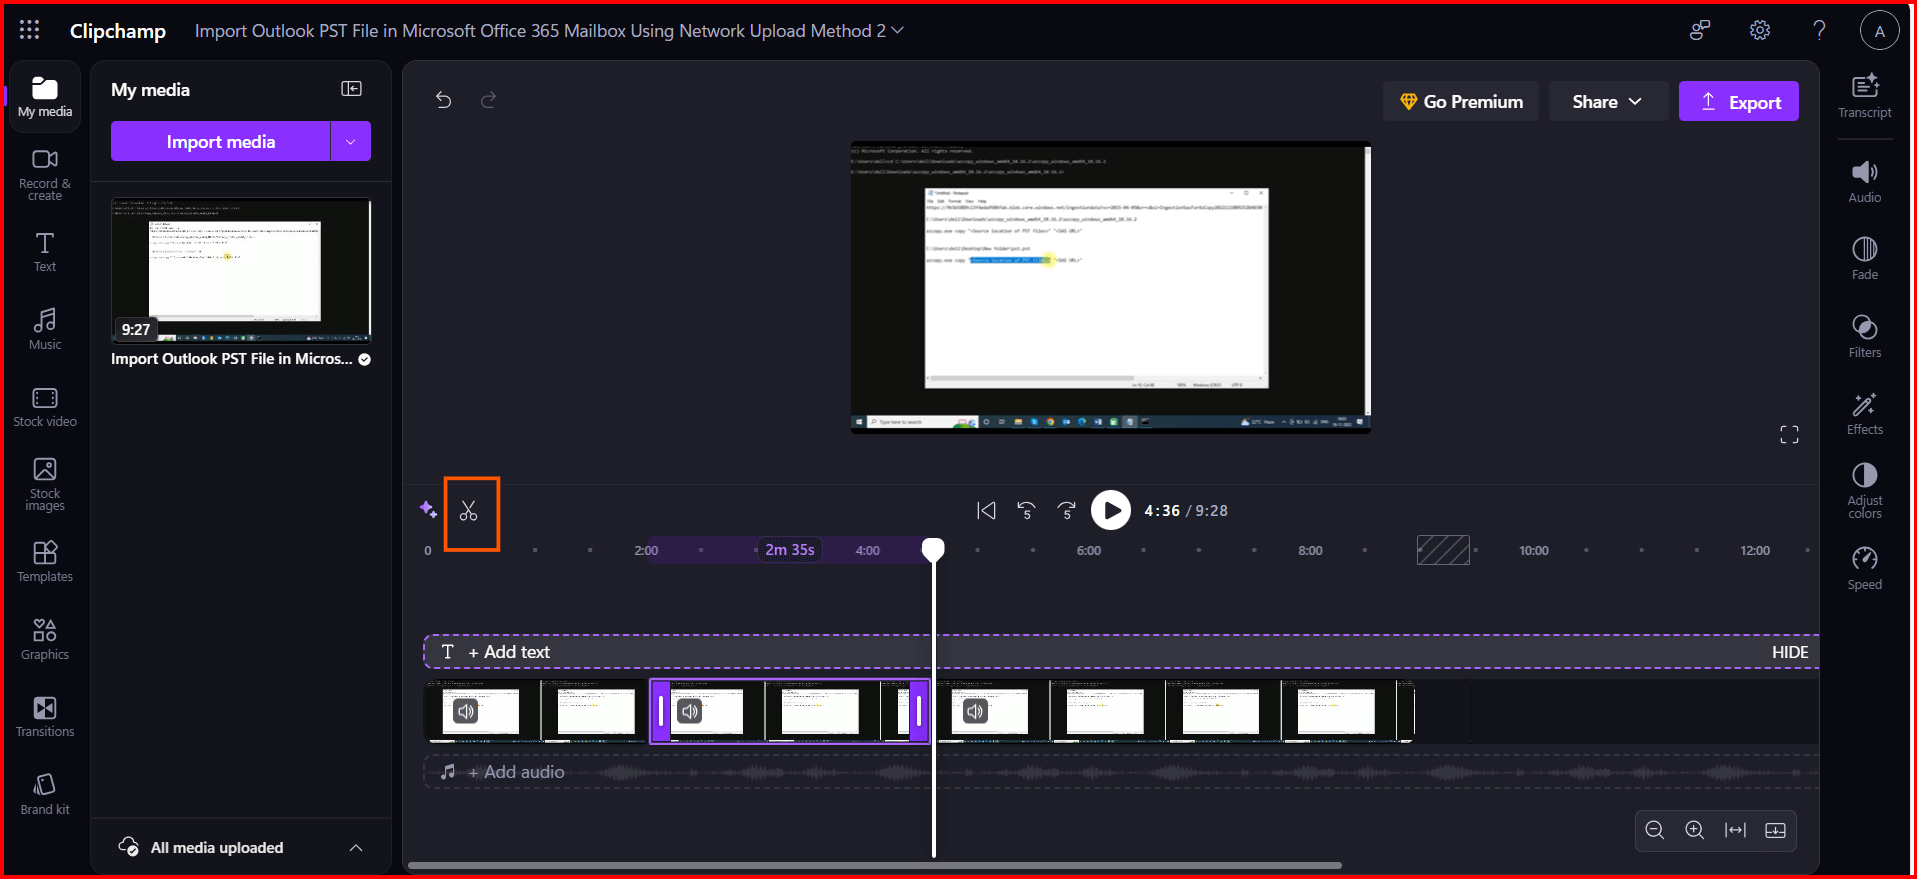This screenshot has width=1917, height=879.
Task: Click the app launcher grid icon
Action: pyautogui.click(x=29, y=30)
